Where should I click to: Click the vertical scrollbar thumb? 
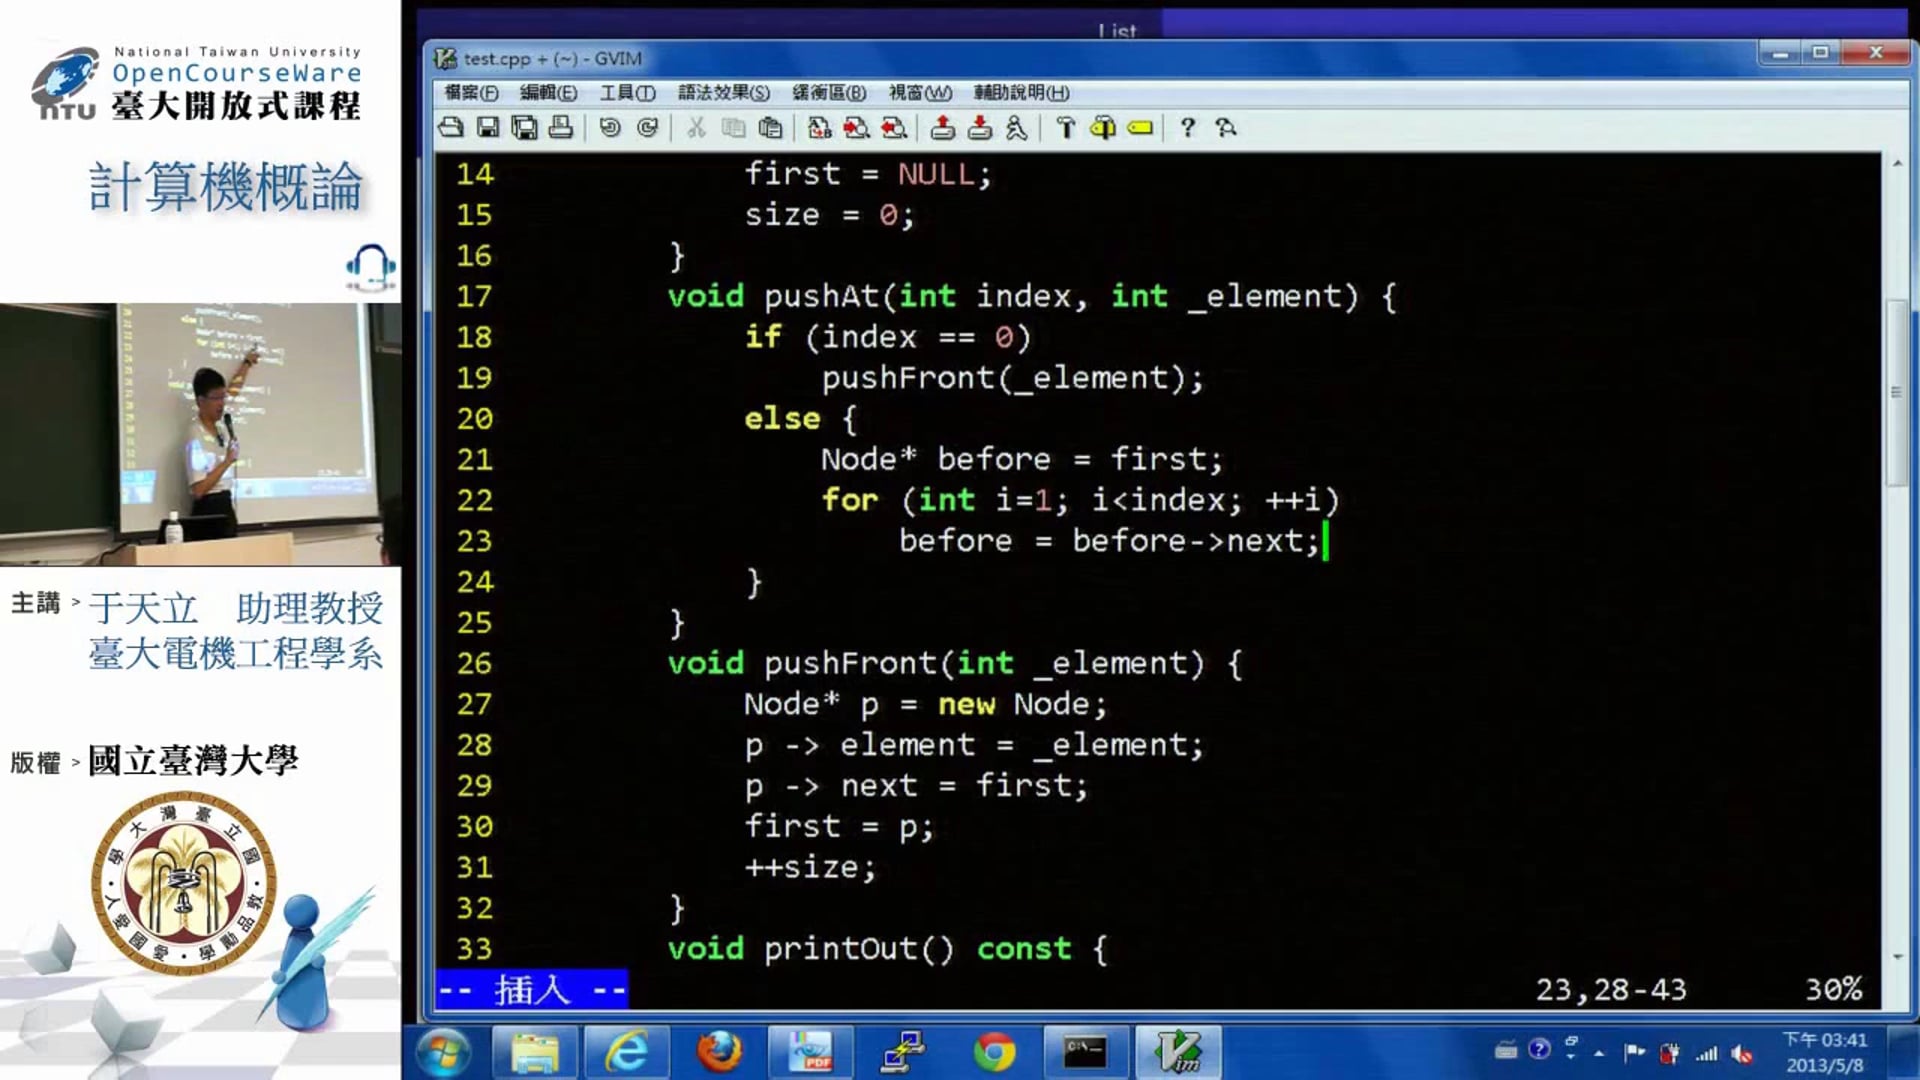click(x=1897, y=392)
